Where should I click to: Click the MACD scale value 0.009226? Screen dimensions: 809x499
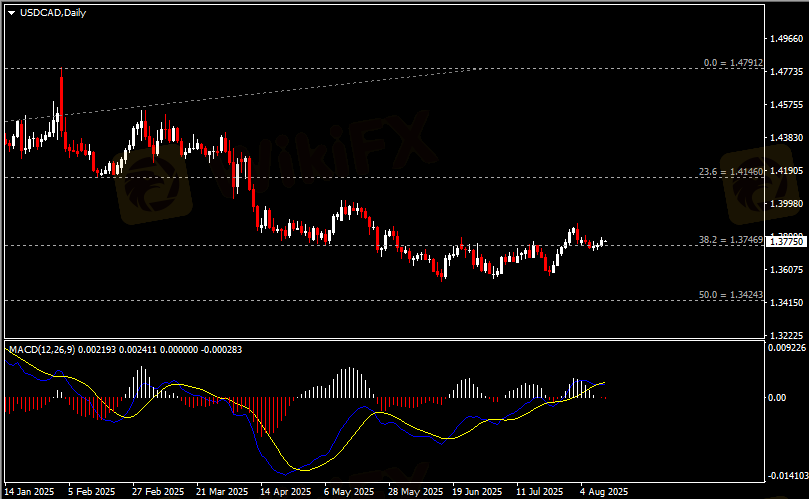(x=787, y=348)
